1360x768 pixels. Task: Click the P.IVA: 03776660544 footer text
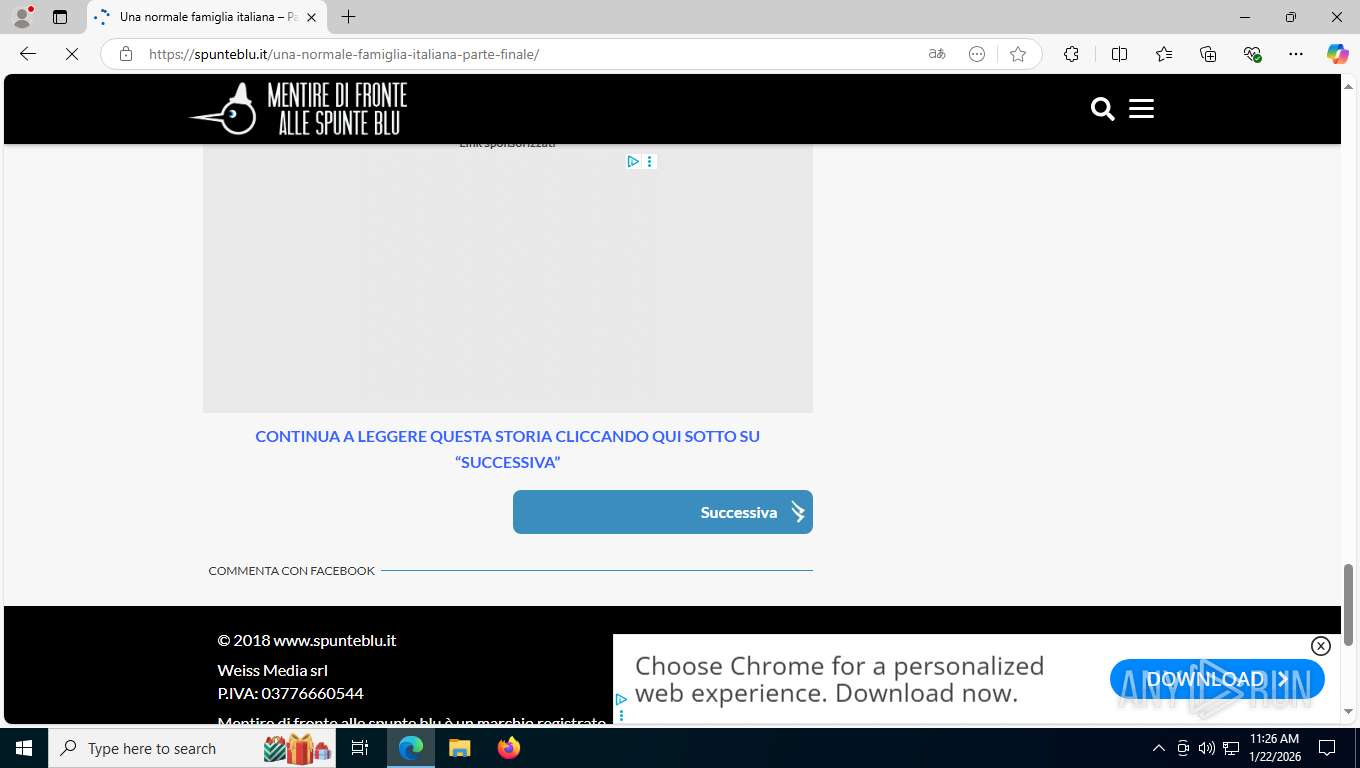click(x=290, y=693)
